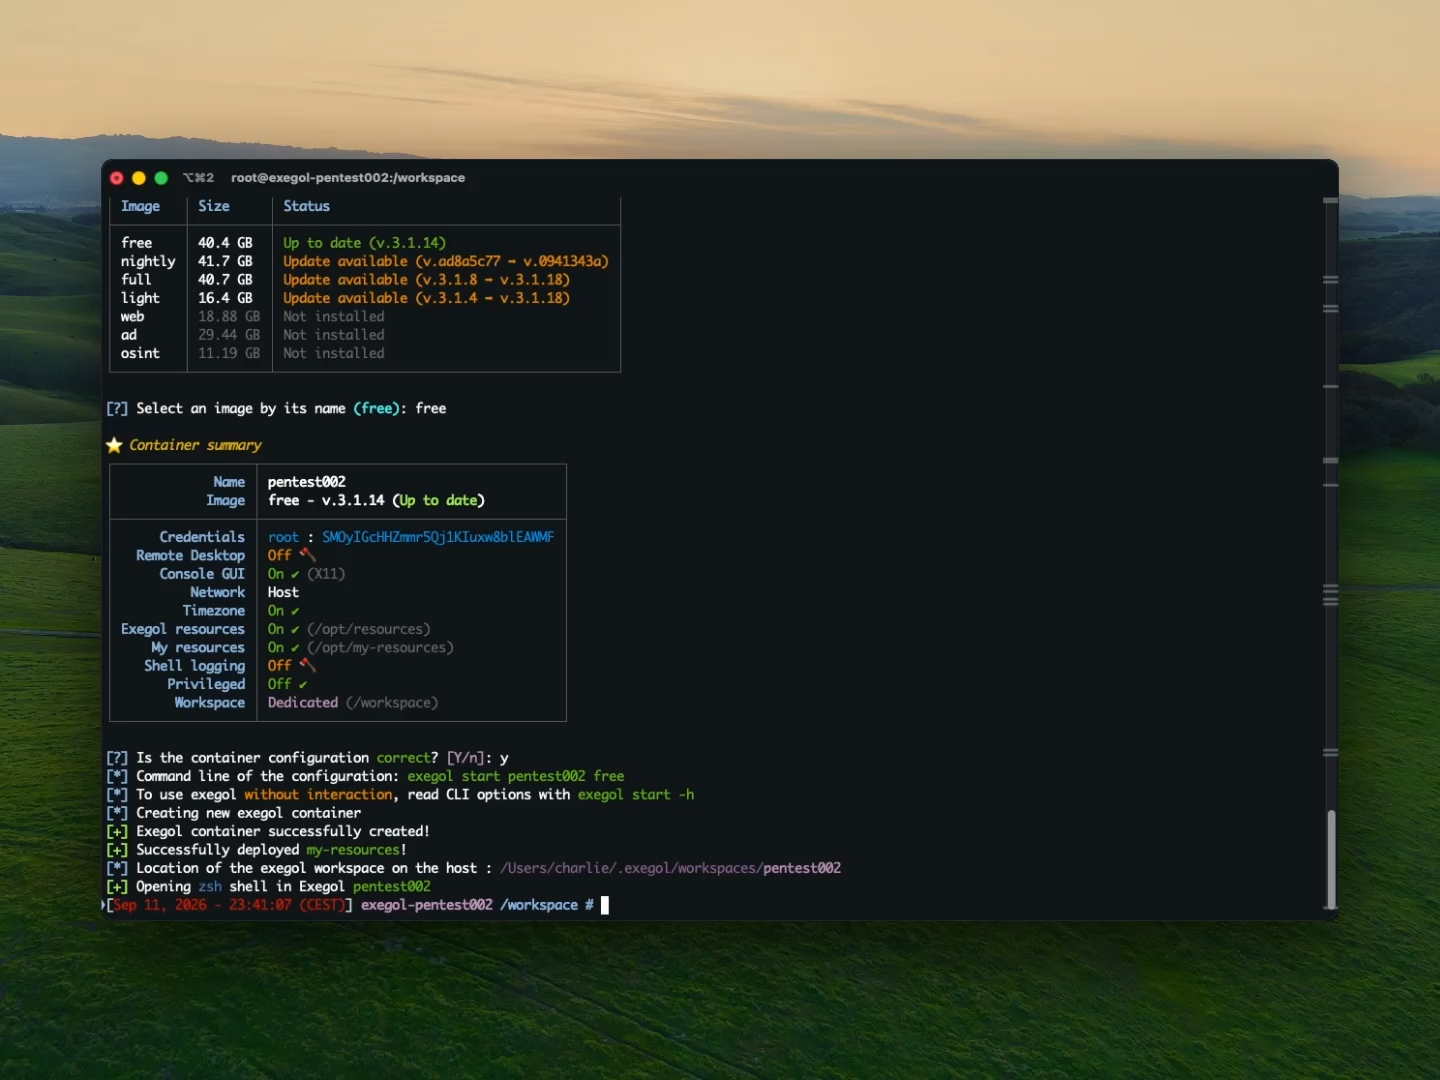Click 'Up to date (v.3.1.14)' status

click(x=364, y=243)
